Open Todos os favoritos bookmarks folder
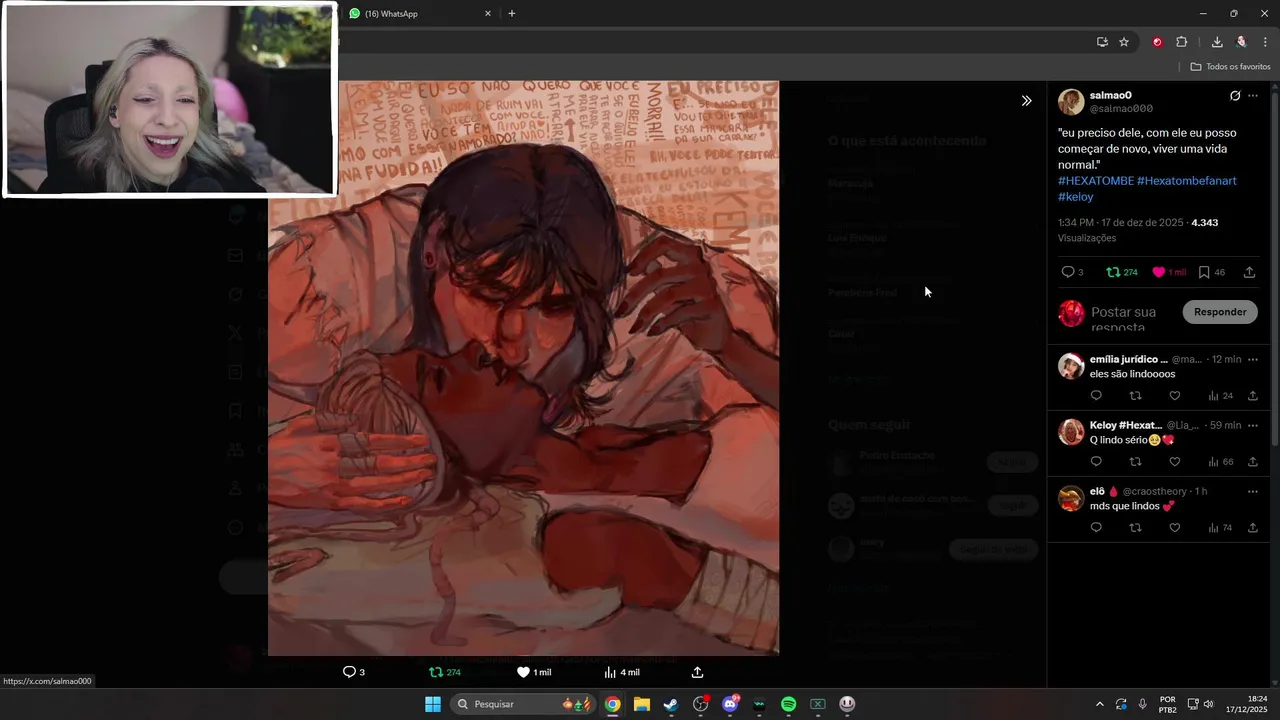 pos(1230,67)
